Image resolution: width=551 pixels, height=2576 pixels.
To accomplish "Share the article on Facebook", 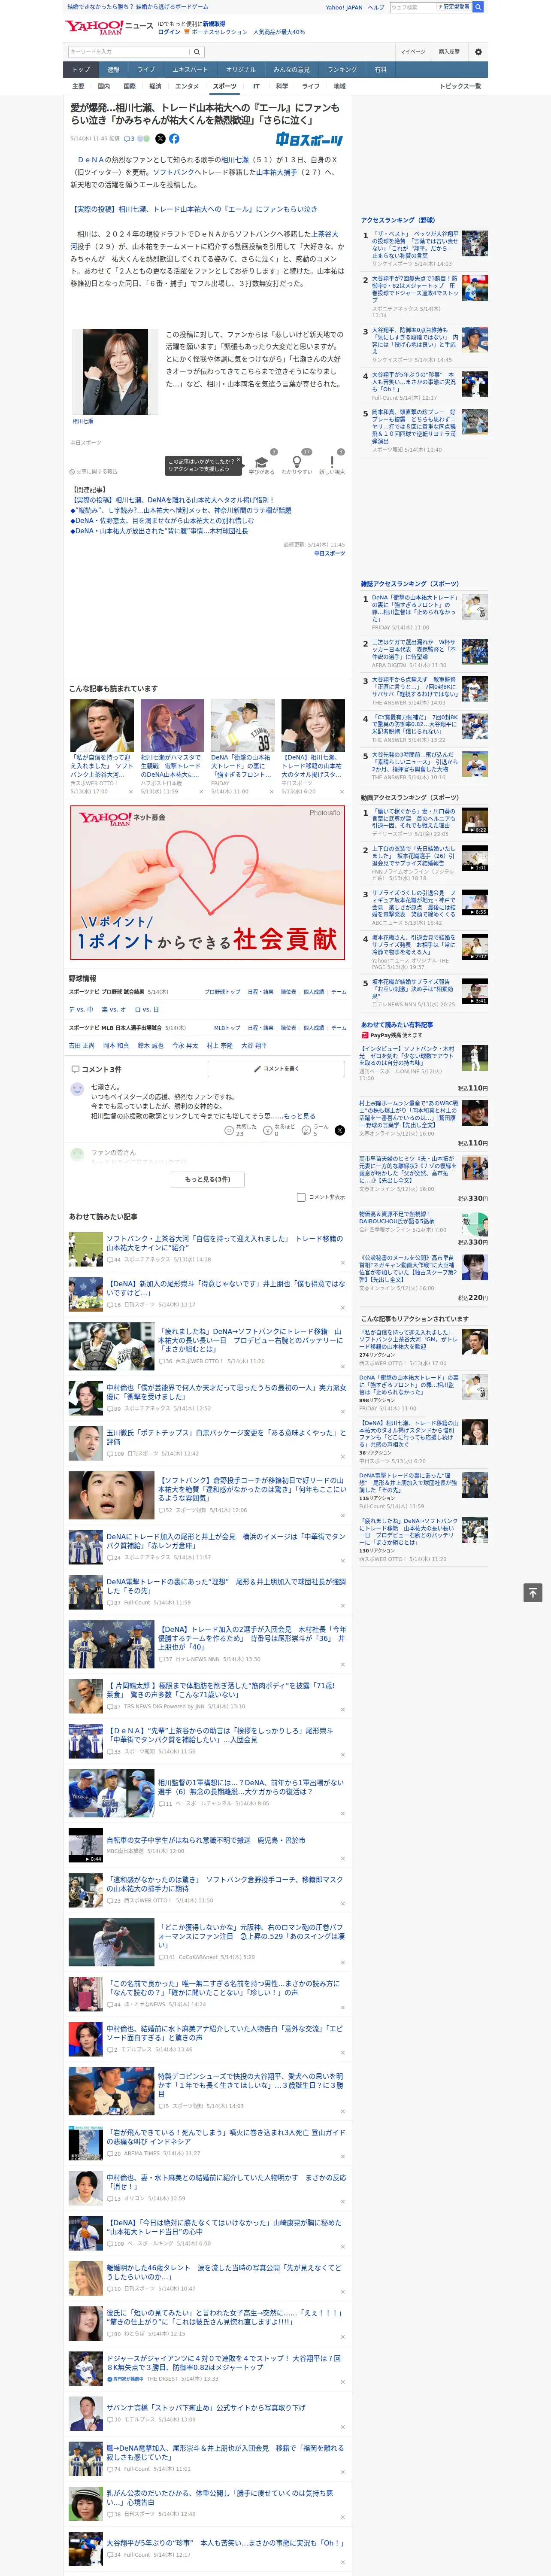I will [174, 139].
